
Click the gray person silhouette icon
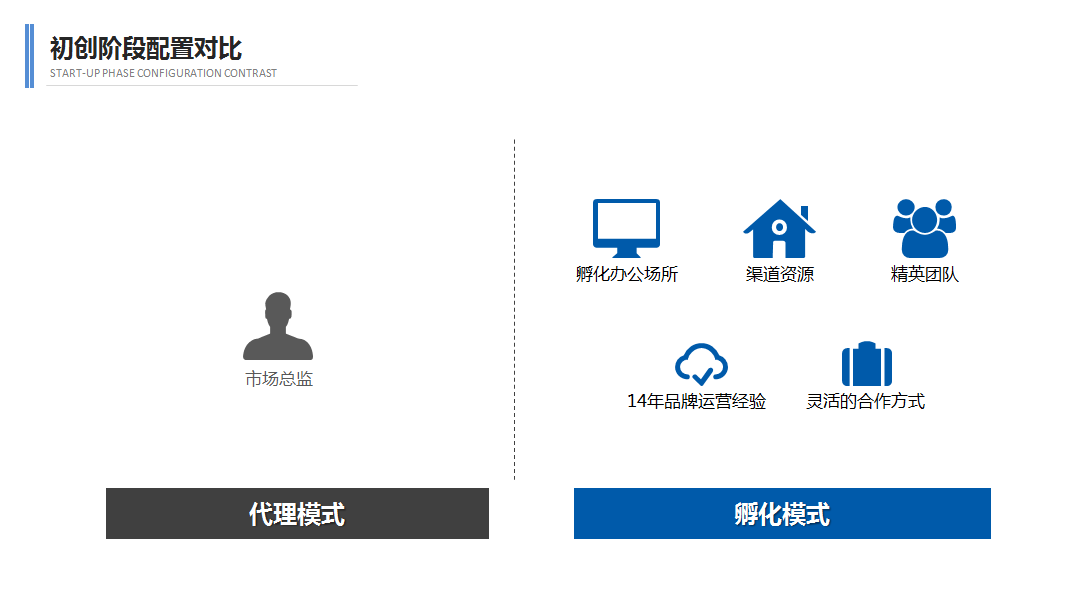click(x=278, y=327)
